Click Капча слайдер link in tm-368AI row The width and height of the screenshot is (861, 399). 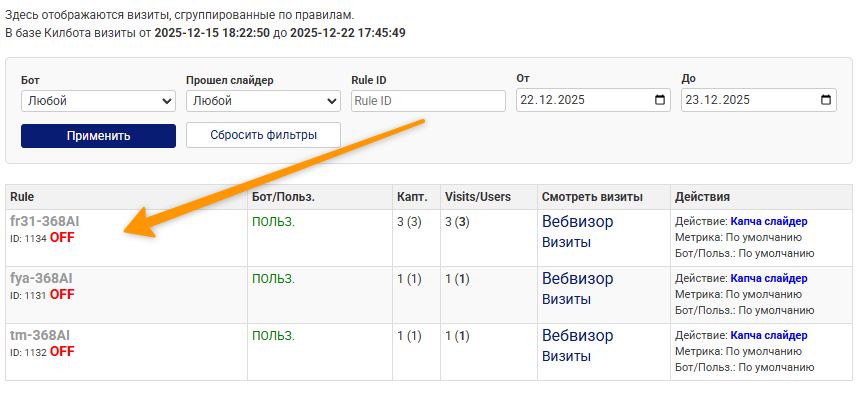769,335
